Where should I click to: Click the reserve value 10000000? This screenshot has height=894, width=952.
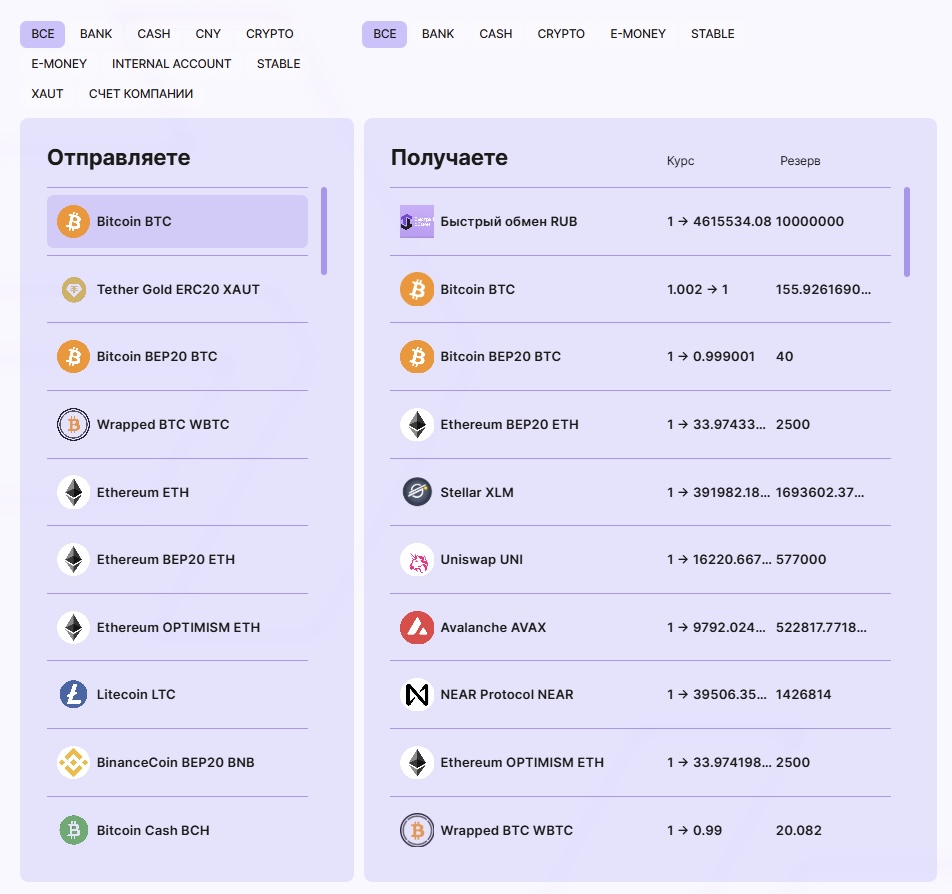pos(810,222)
